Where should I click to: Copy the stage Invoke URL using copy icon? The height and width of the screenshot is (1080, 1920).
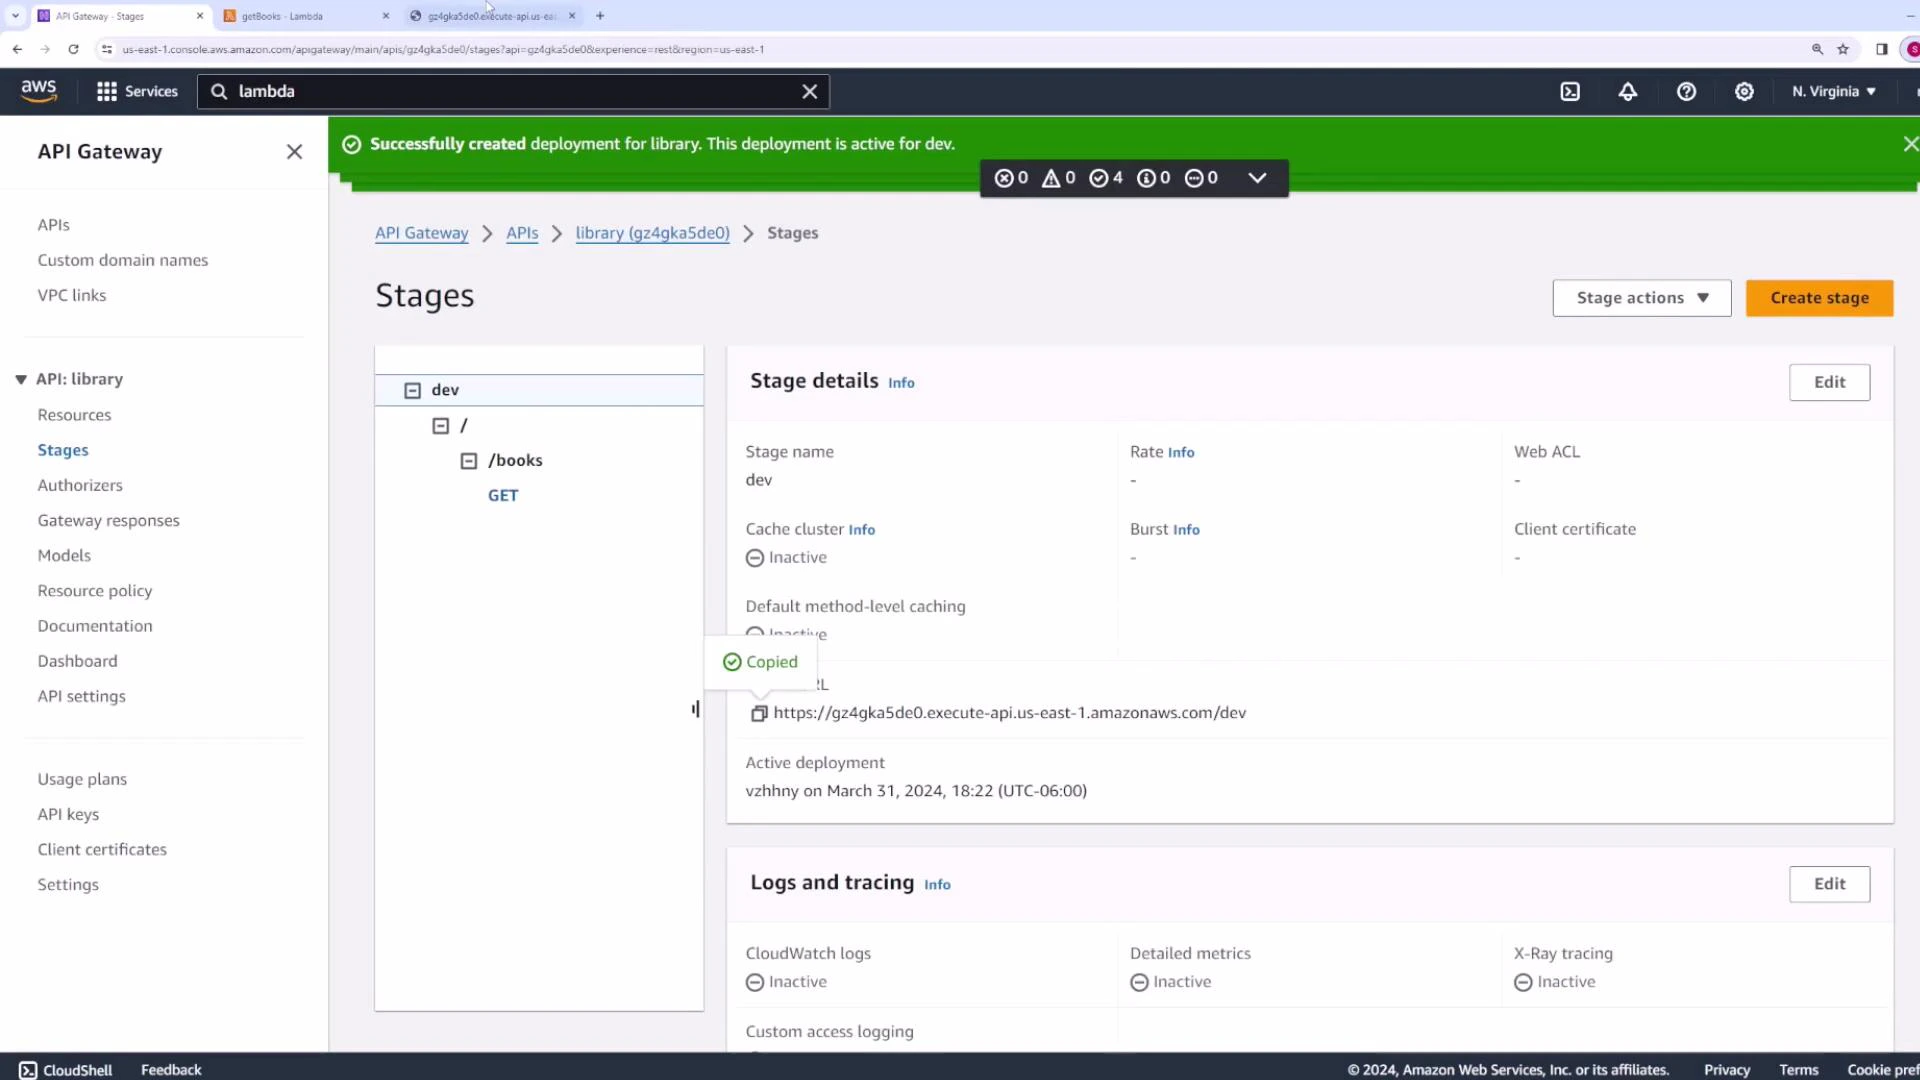(759, 712)
